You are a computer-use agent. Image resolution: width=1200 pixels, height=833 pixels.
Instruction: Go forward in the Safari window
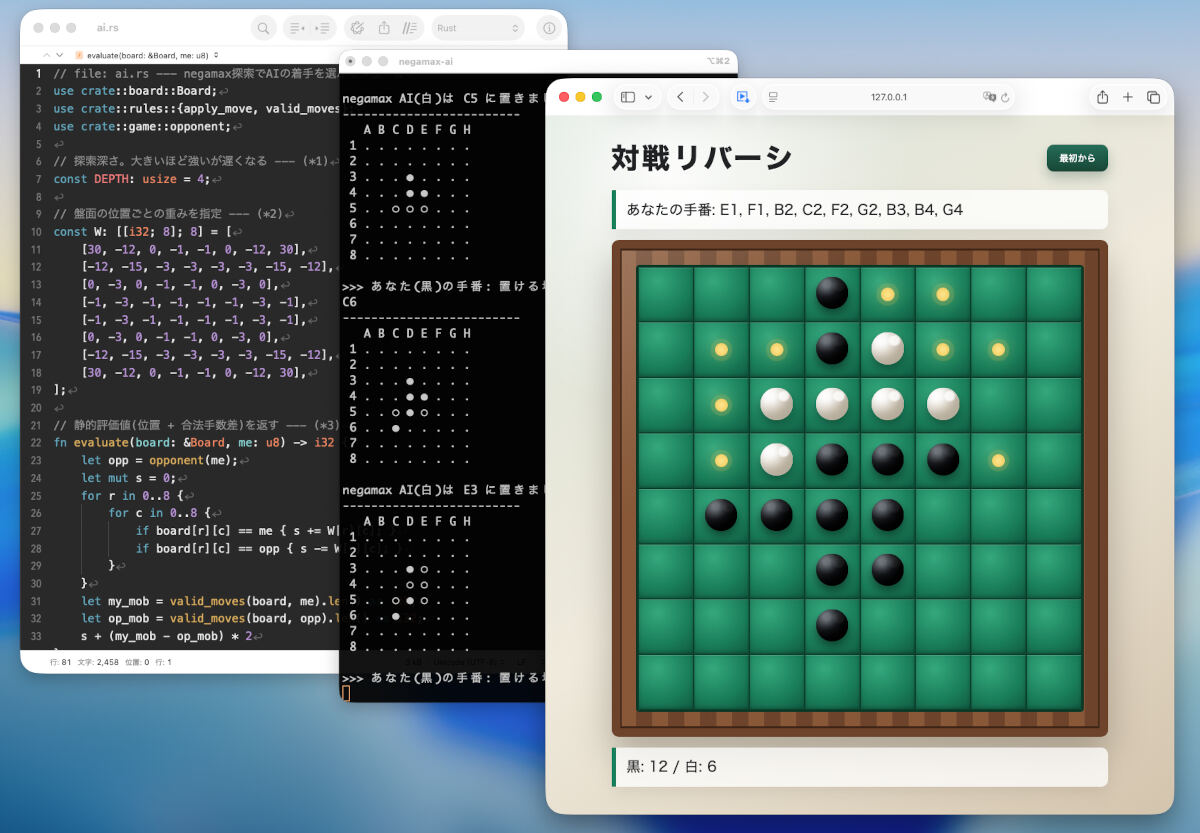(706, 97)
